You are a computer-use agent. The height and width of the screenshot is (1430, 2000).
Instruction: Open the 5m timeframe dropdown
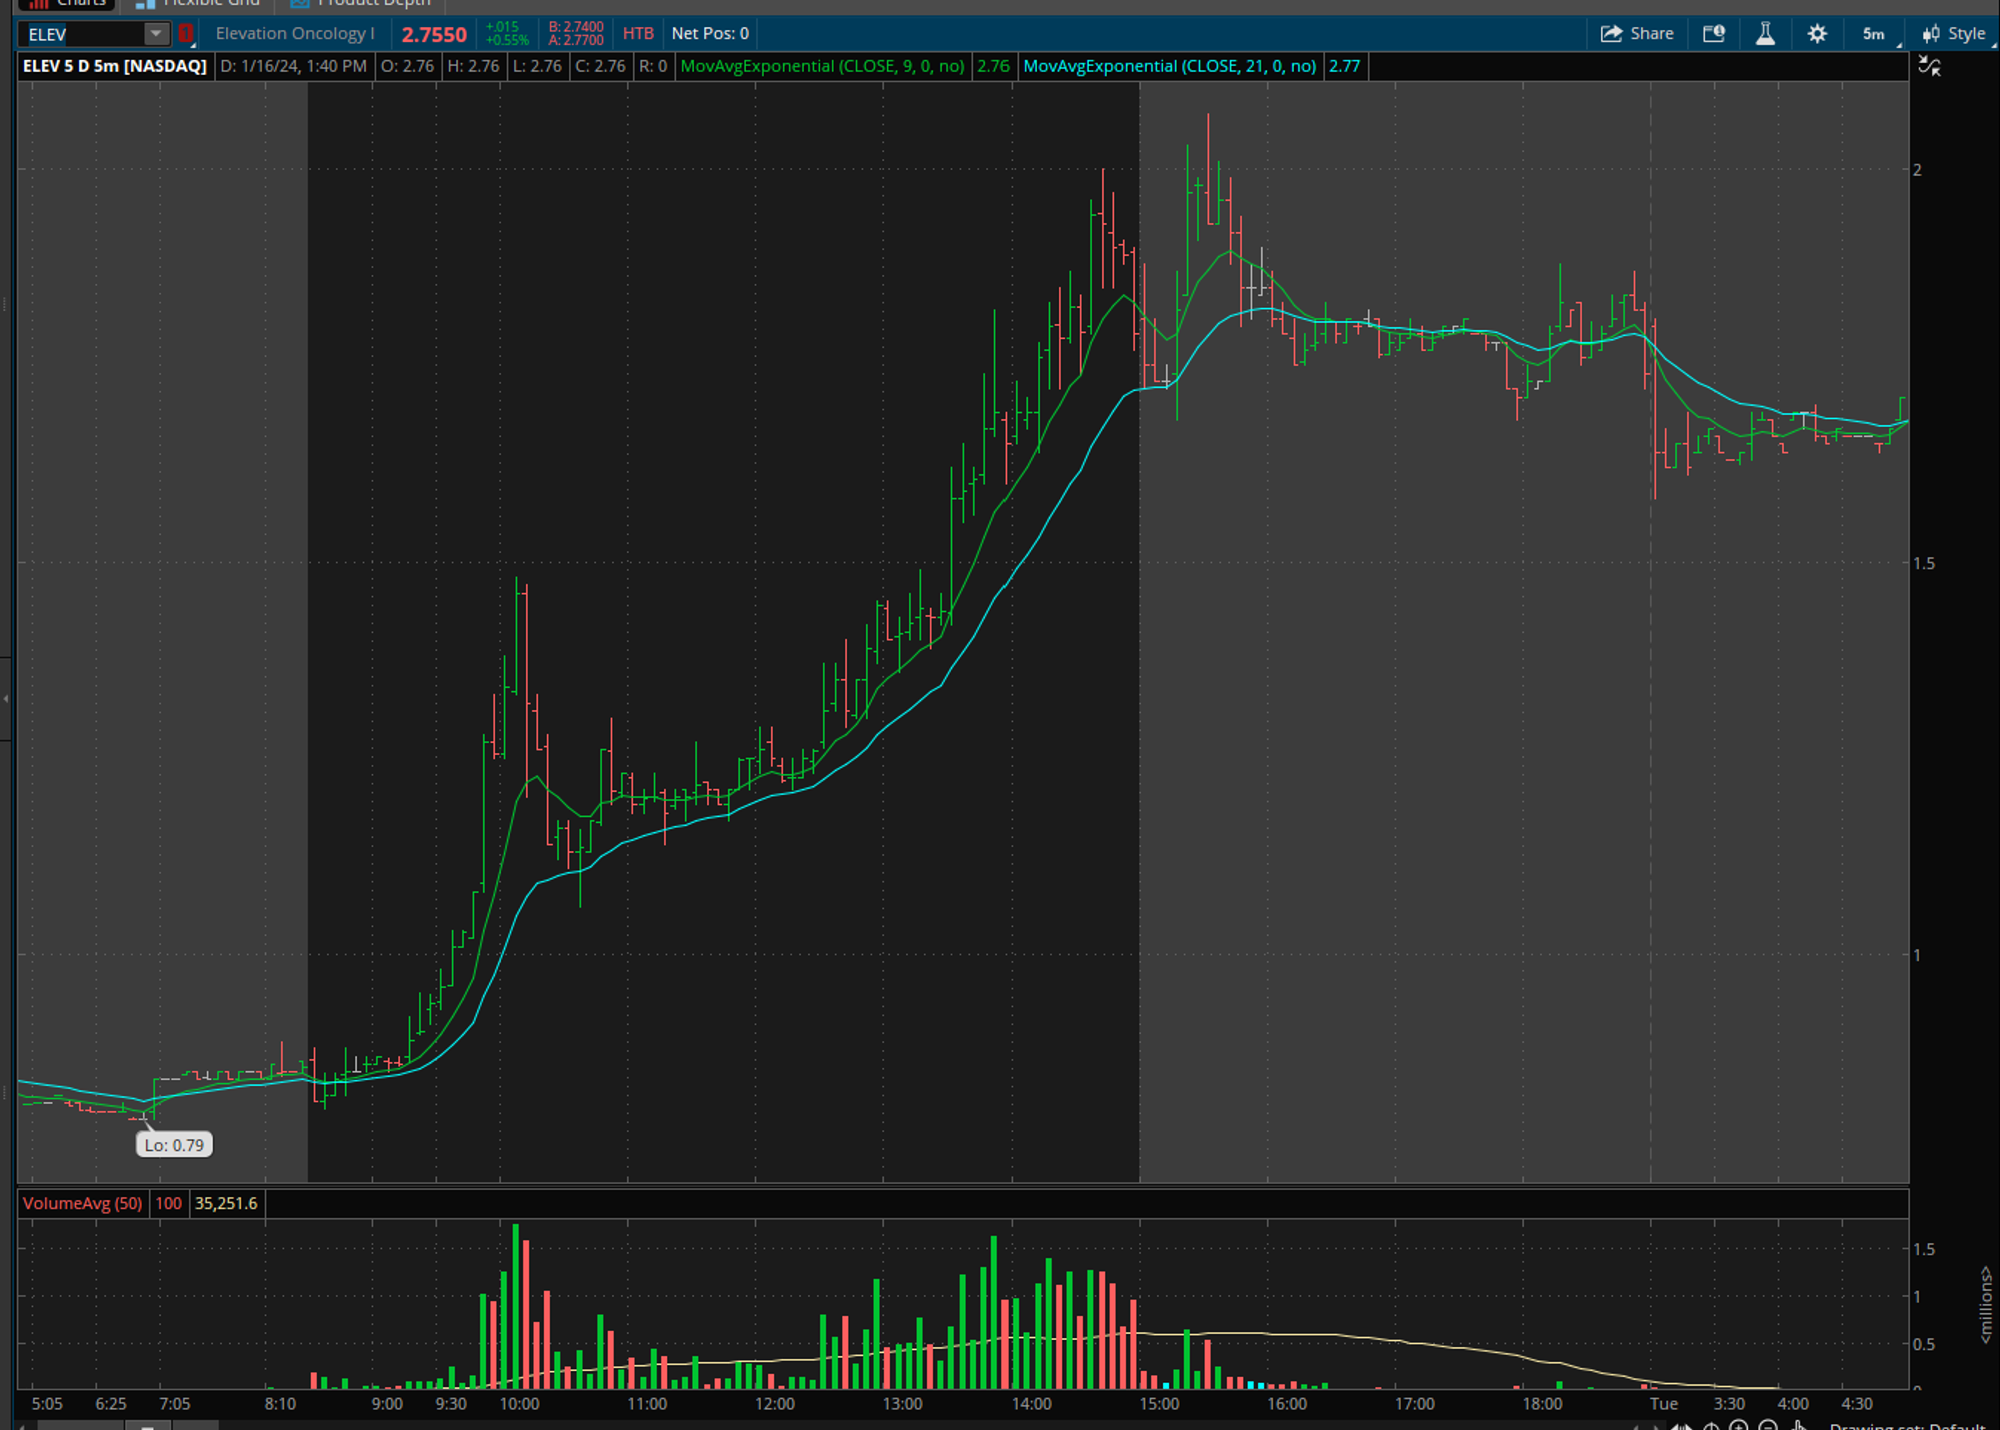(x=1873, y=33)
